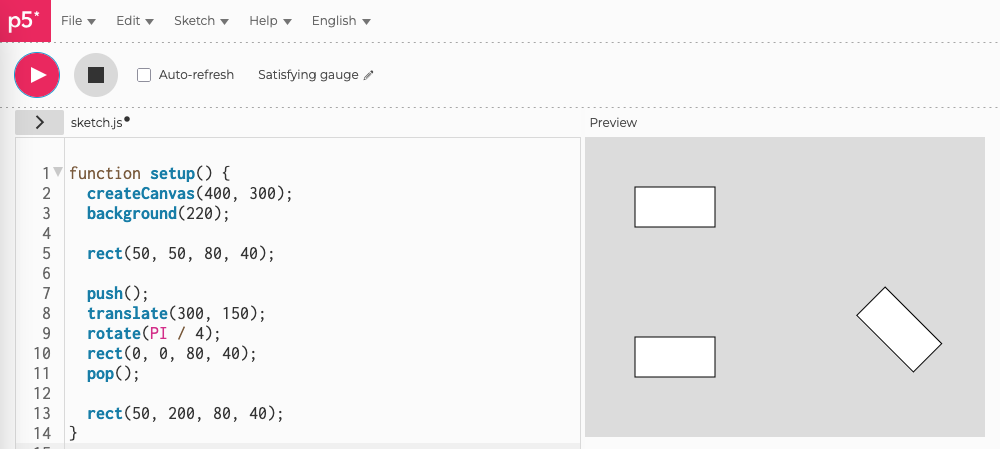Run the sketch with the play button
The height and width of the screenshot is (449, 1000).
coord(37,75)
